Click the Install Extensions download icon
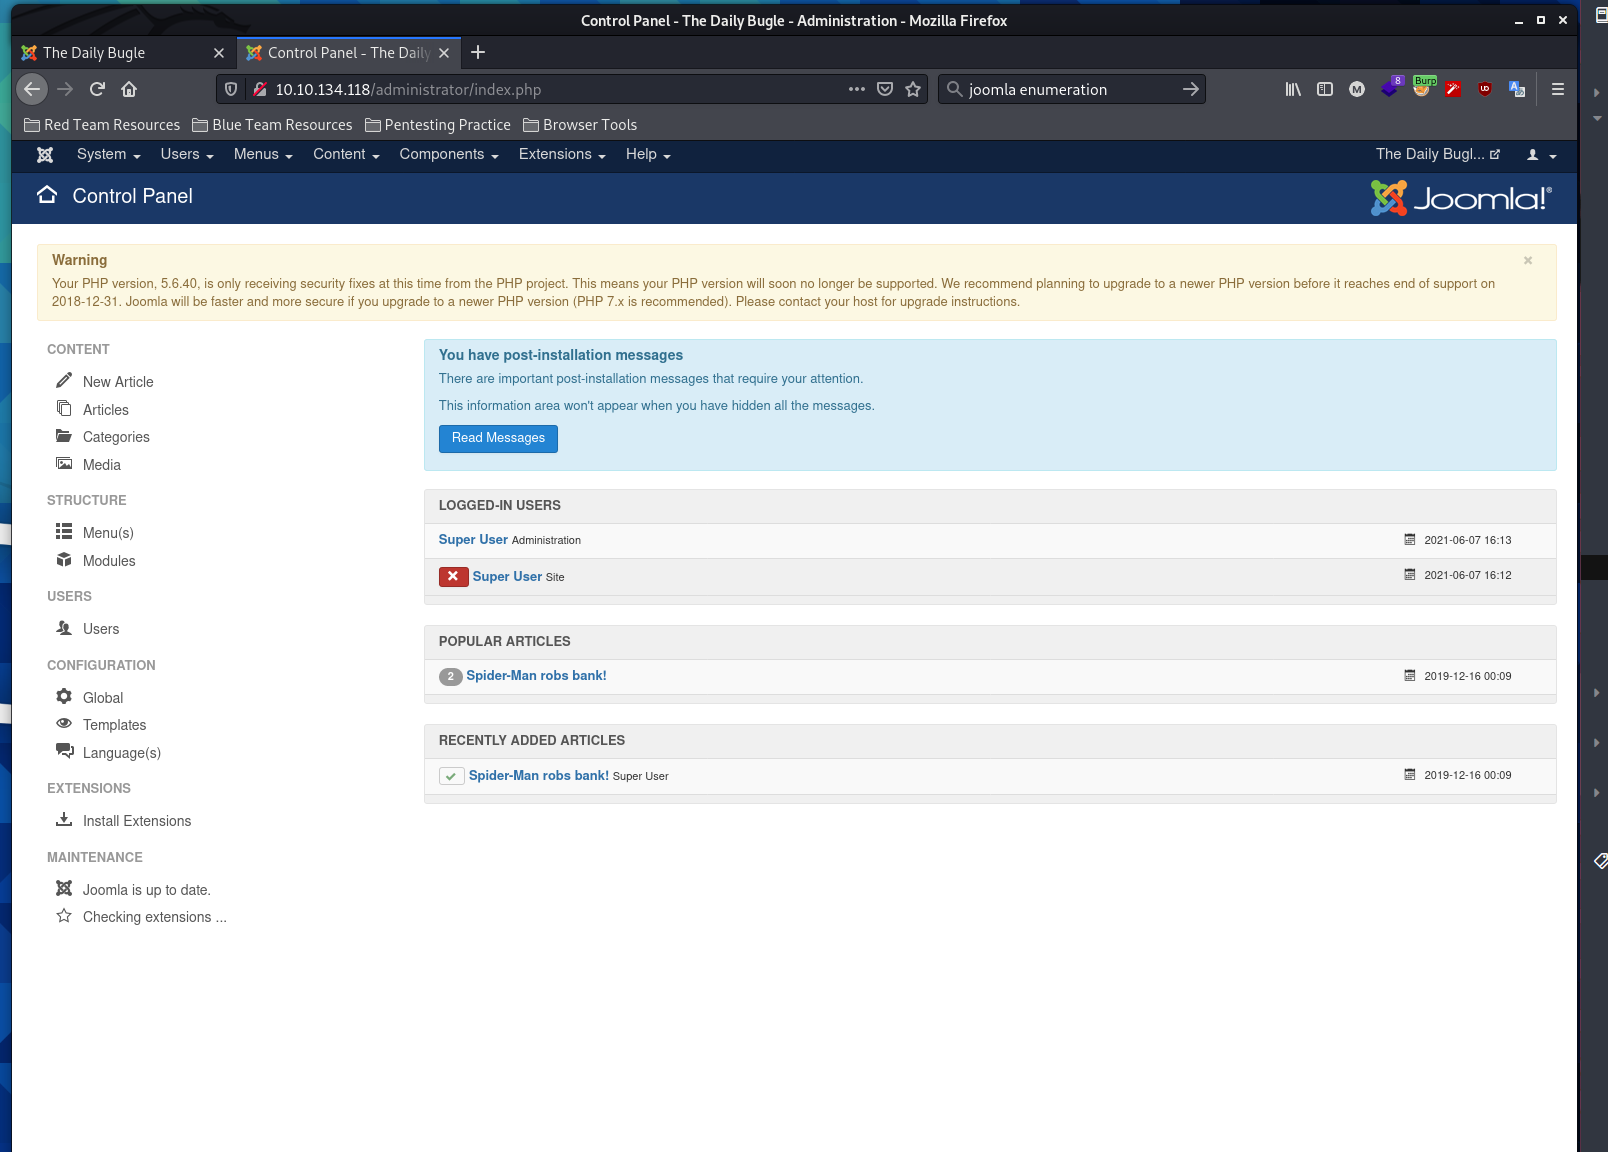This screenshot has height=1152, width=1608. pos(64,820)
